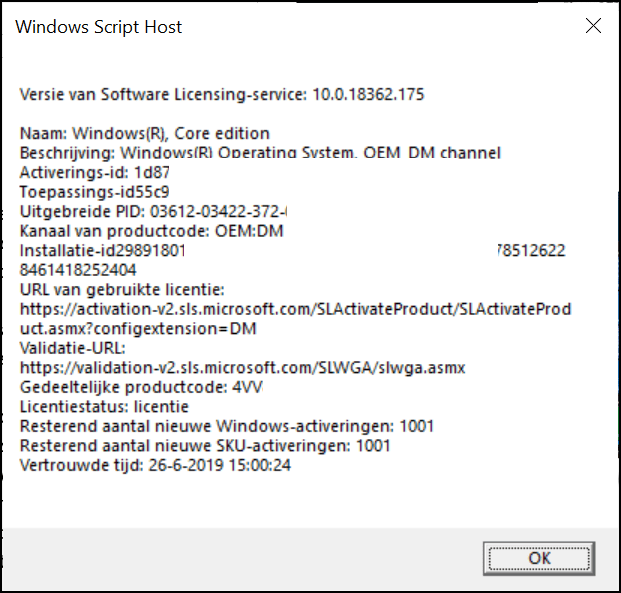
Task: Click the OK button
Action: (x=539, y=558)
